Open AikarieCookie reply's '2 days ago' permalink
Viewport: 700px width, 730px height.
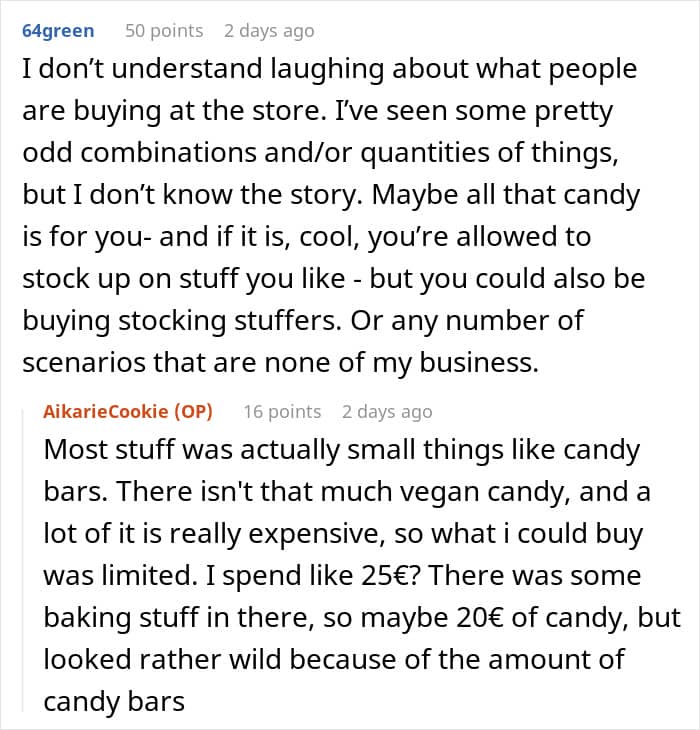click(x=387, y=412)
